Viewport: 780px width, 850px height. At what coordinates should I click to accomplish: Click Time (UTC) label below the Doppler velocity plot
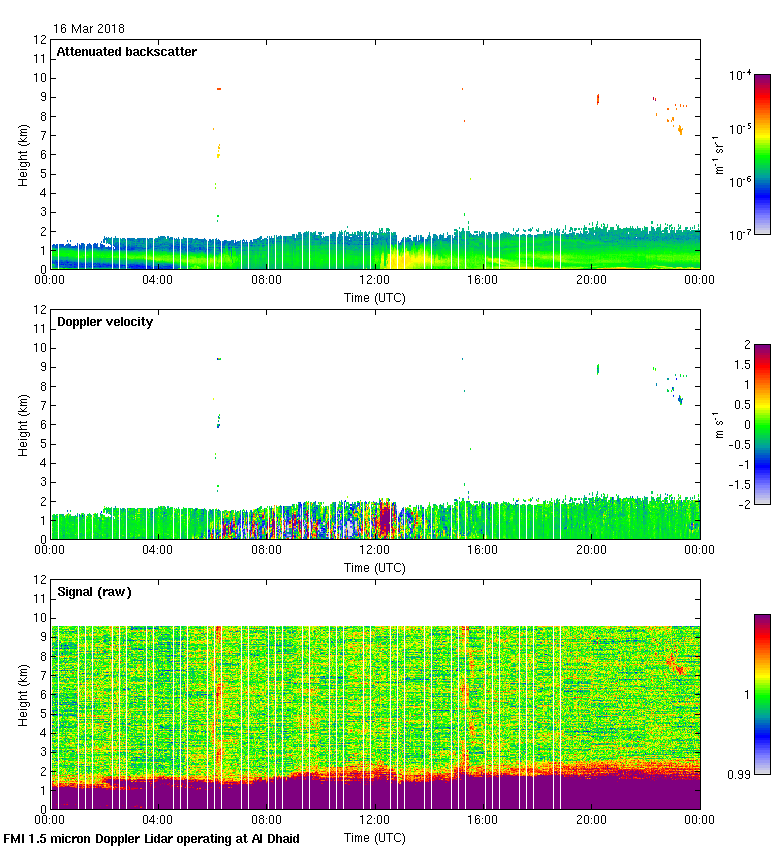375,567
